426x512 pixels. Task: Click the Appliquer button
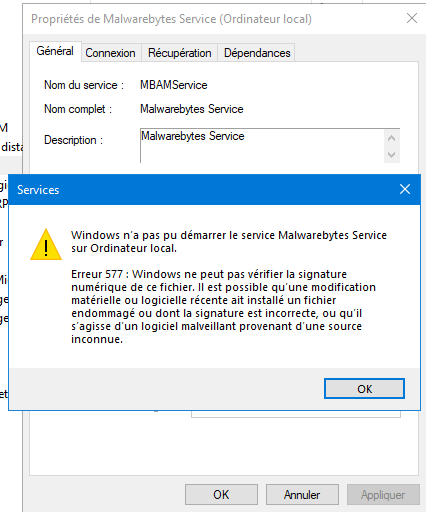383,495
